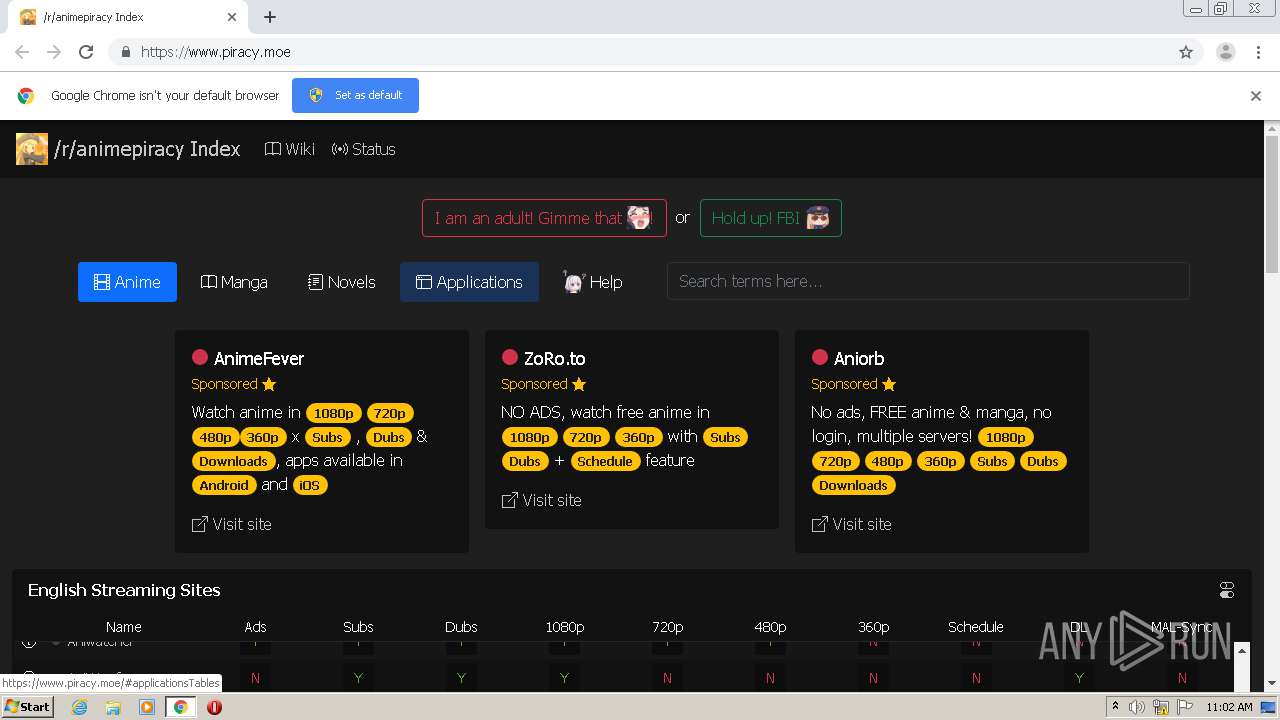Sort table by 720p column header

pos(667,627)
